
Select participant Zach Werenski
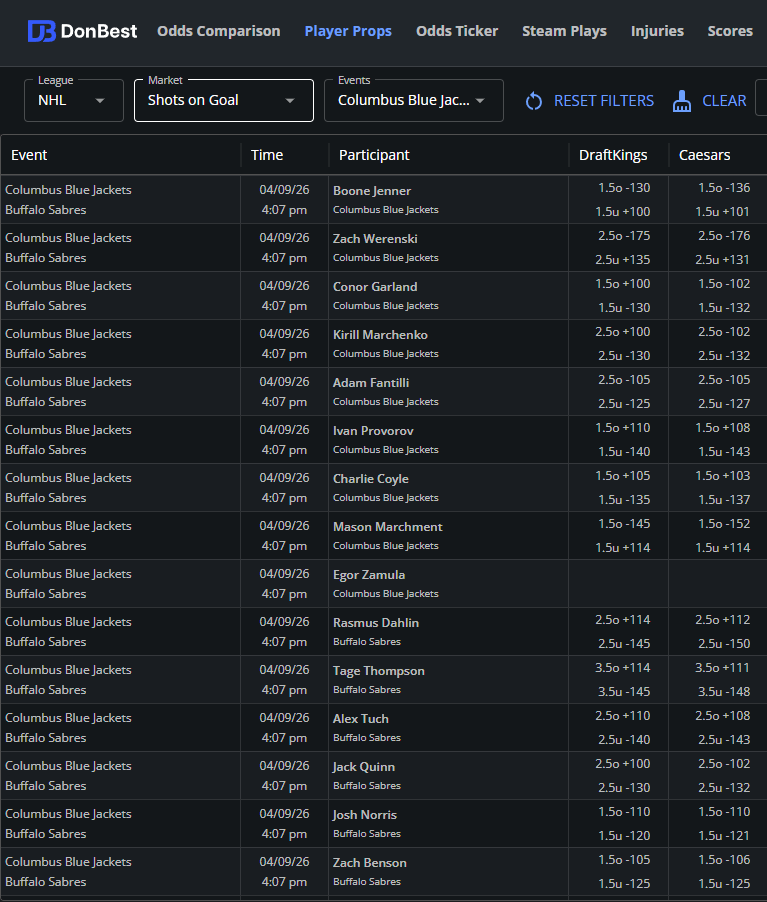[x=375, y=239]
